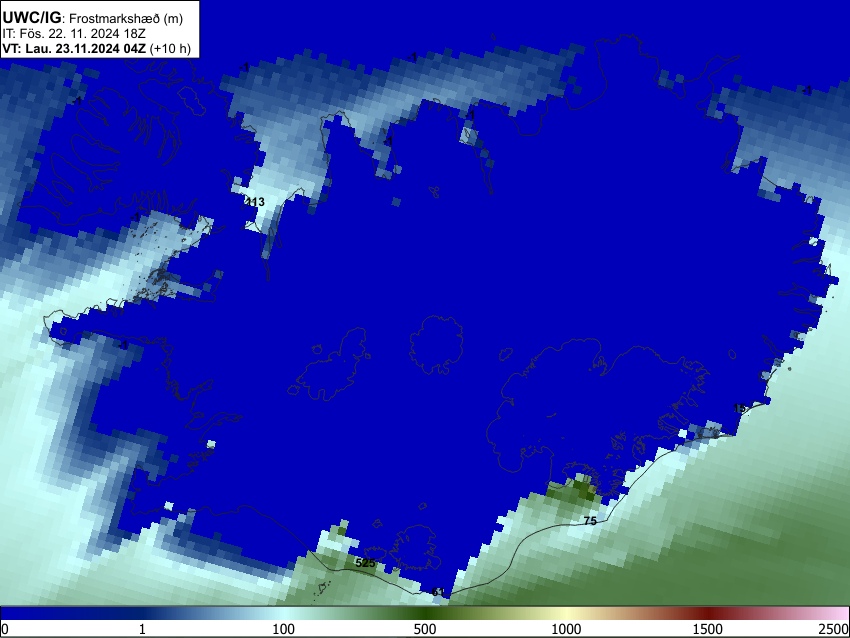Click the "2500" tick on the color scale
Image resolution: width=850 pixels, height=638 pixels.
[x=834, y=629]
